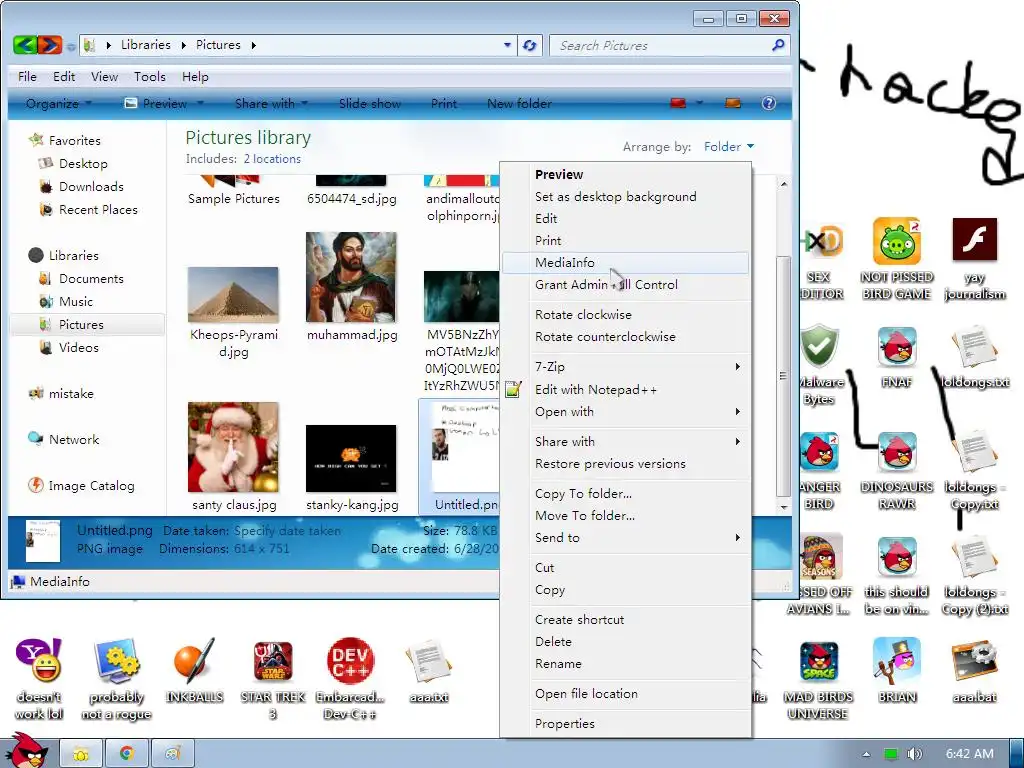The image size is (1024, 768).
Task: Open the Help question mark icon in Explorer
Action: pyautogui.click(x=769, y=103)
